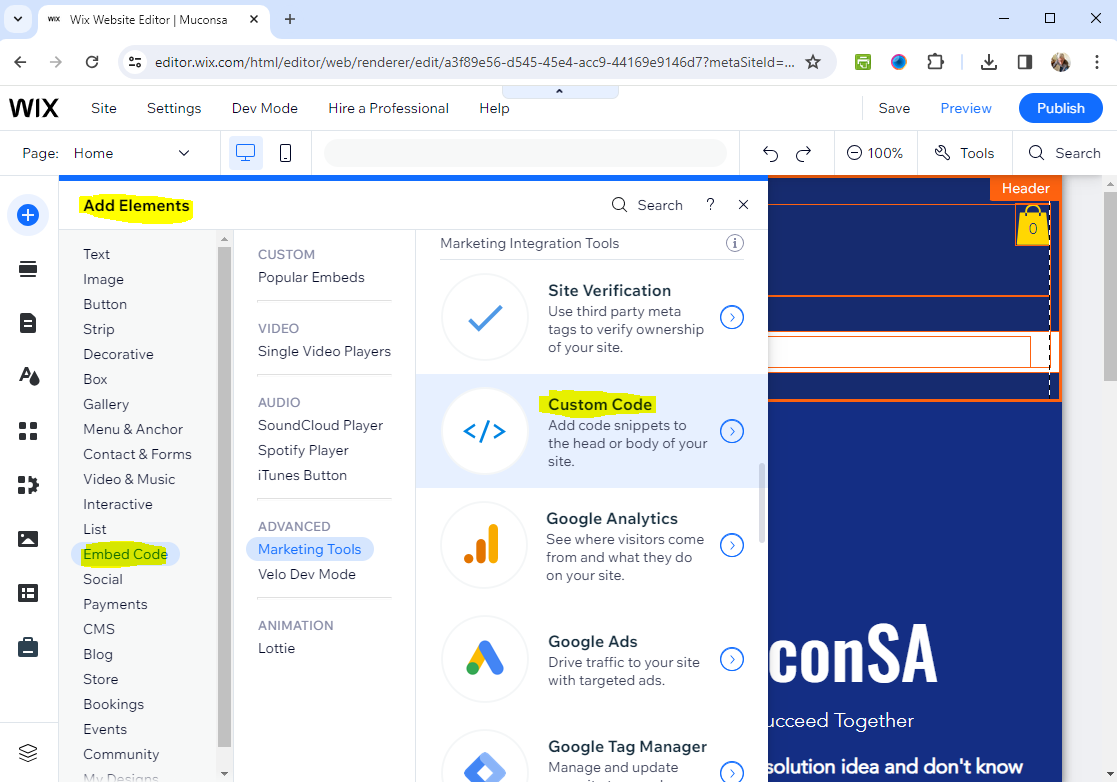
Task: Click the Custom Code arrow button
Action: click(732, 432)
